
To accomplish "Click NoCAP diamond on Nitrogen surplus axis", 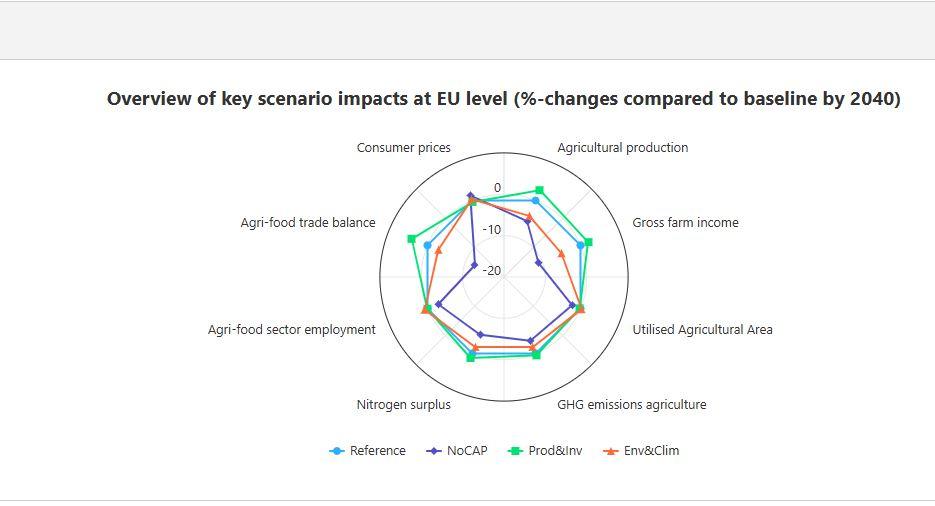I will pos(481,335).
